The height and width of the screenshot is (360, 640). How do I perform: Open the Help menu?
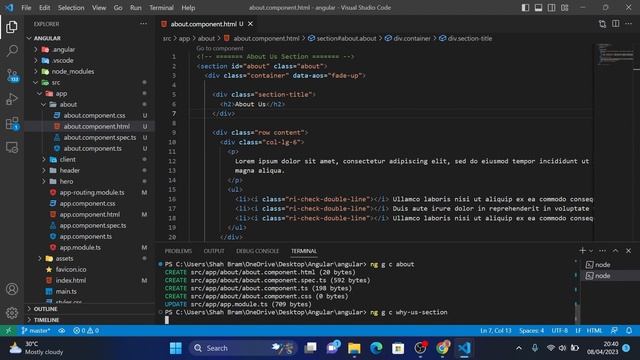(x=188, y=8)
